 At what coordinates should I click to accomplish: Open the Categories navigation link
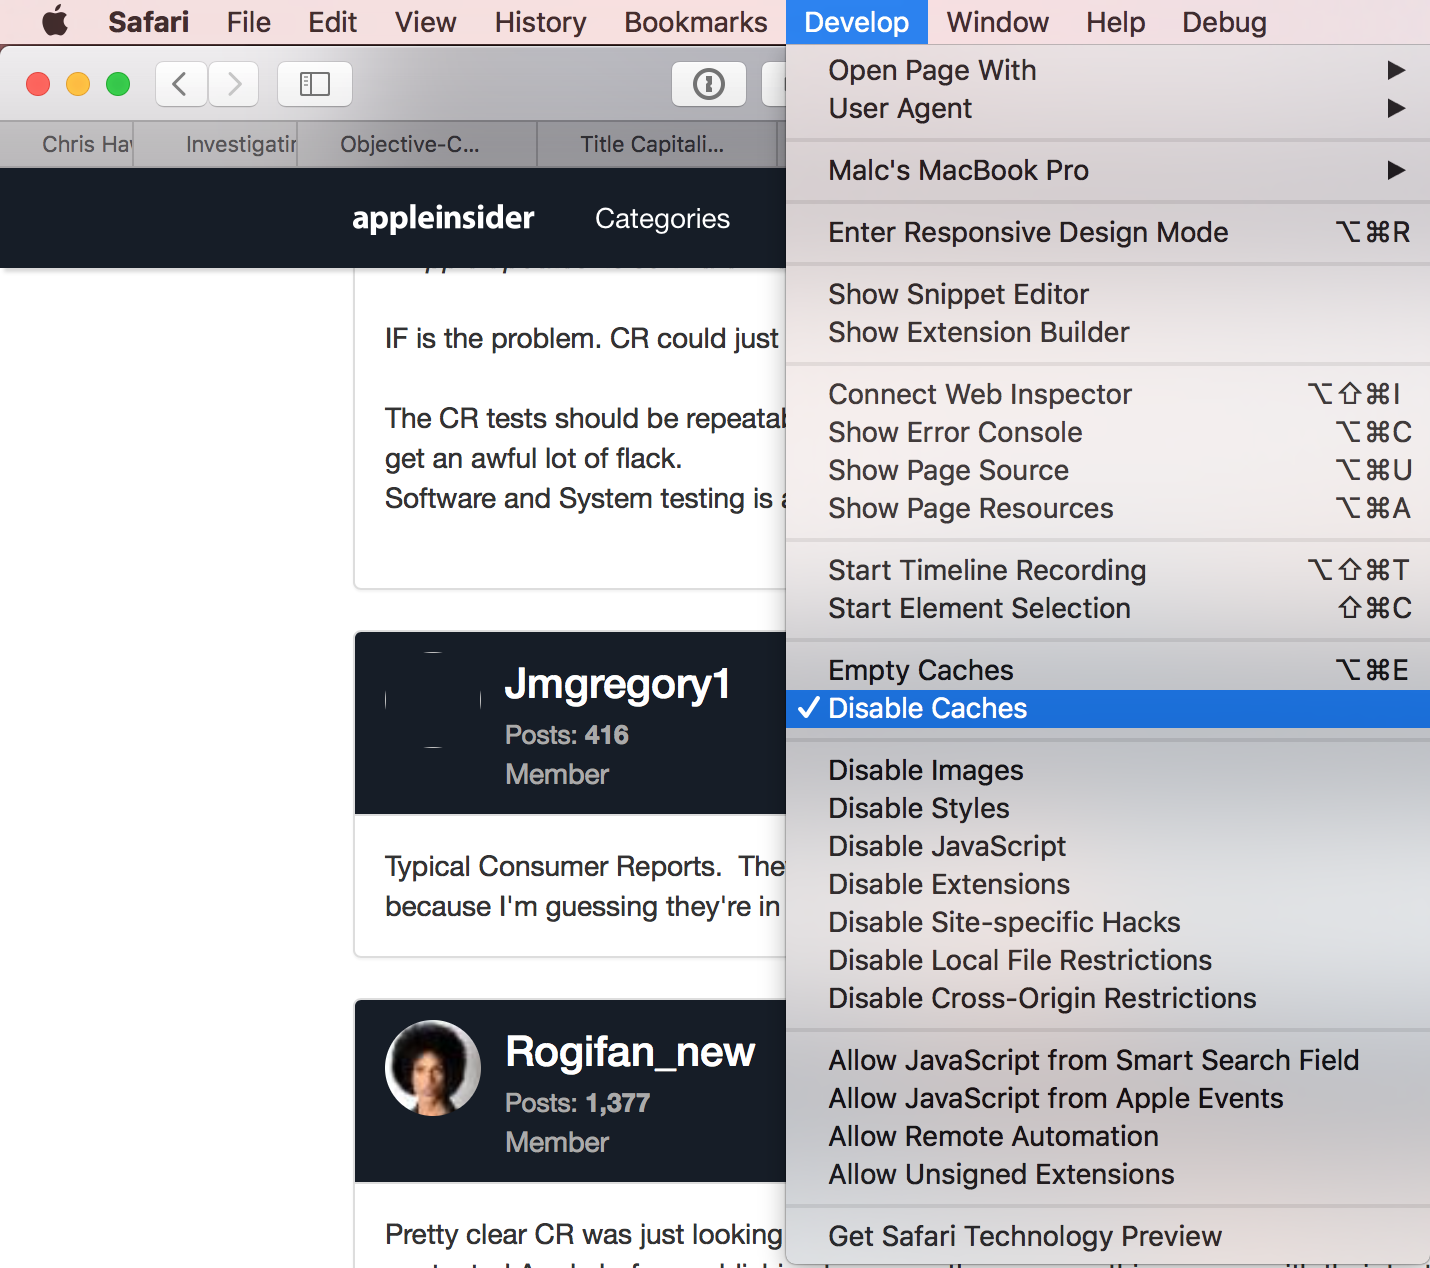[662, 218]
